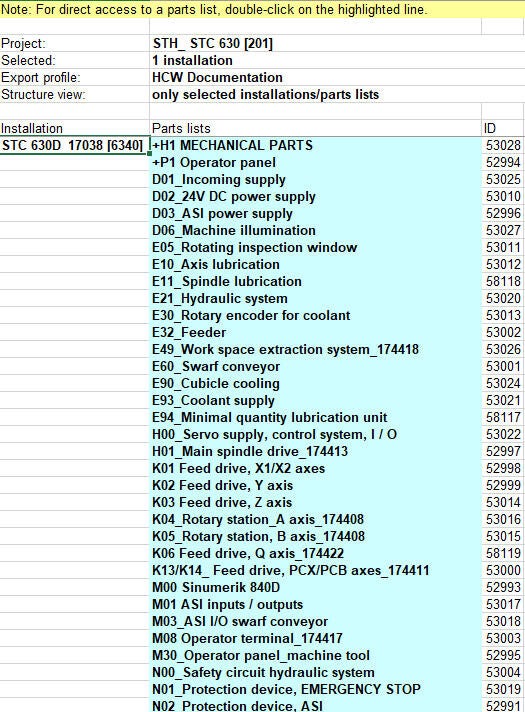The image size is (525, 712).
Task: Select the D01_Incoming supply row
Action: [315, 179]
